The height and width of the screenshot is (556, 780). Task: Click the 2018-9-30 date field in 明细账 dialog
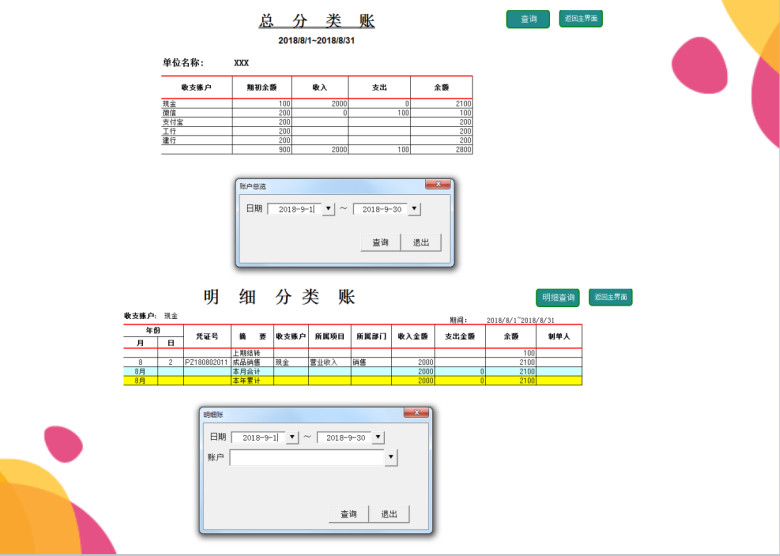[x=344, y=438]
